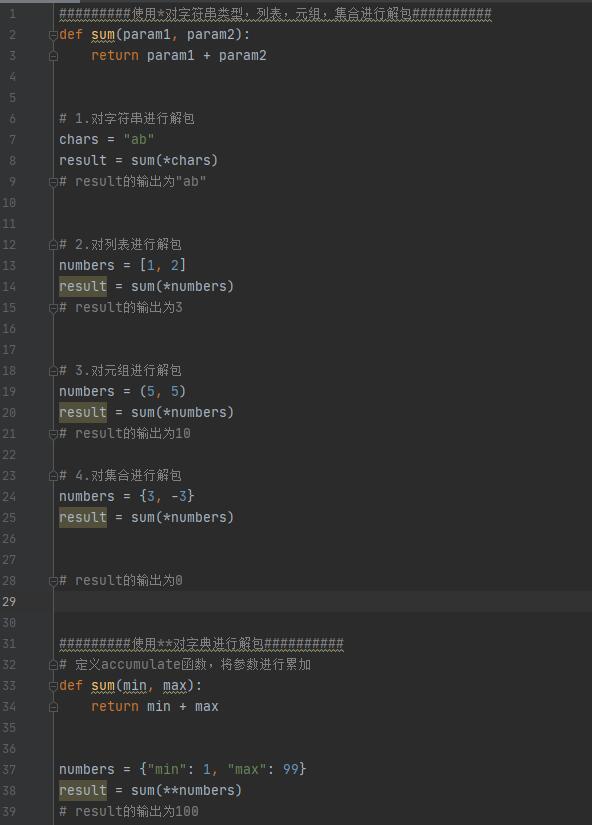Collapse the sum(min, max) function definition
This screenshot has height=825, width=592.
[x=53, y=686]
